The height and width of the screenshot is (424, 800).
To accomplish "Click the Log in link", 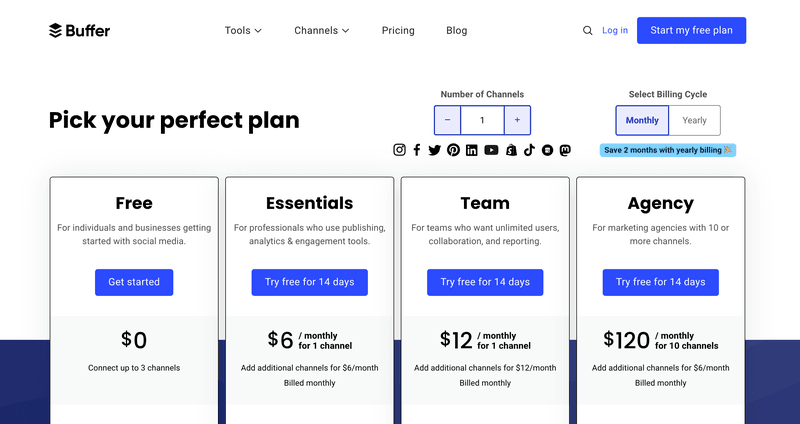I will click(x=615, y=30).
